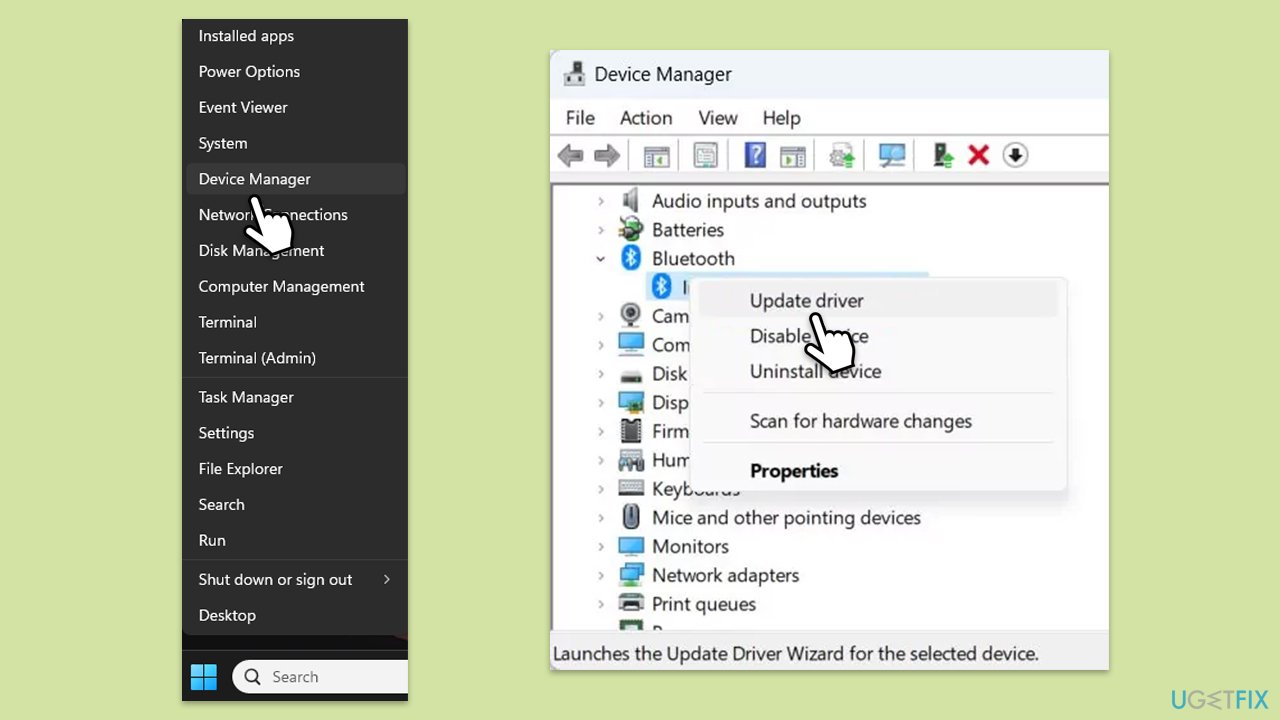Expand the Network adapters node chevron
Image resolution: width=1280 pixels, height=720 pixels.
[601, 575]
